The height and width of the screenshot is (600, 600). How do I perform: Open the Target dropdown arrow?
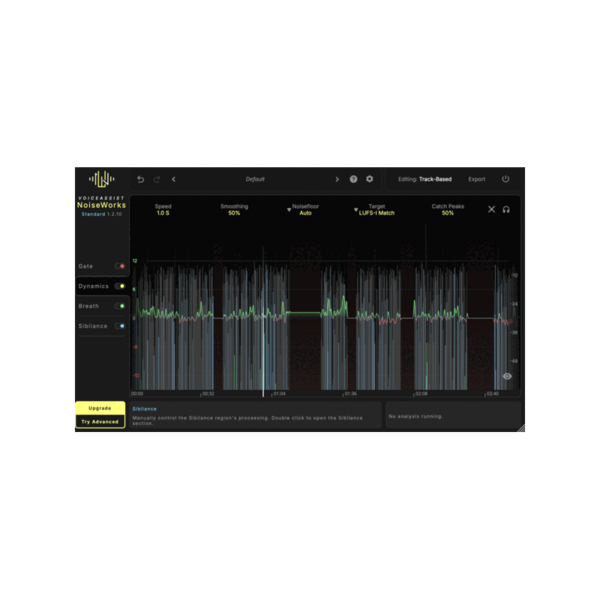click(355, 210)
